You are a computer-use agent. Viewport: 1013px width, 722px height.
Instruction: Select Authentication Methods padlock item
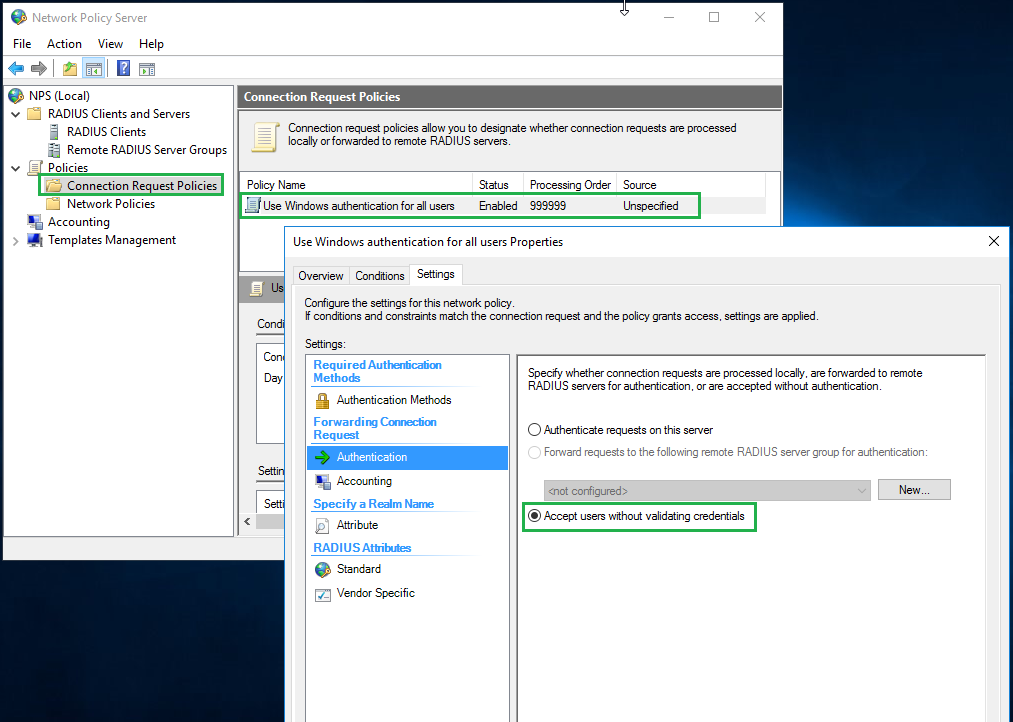pyautogui.click(x=393, y=400)
